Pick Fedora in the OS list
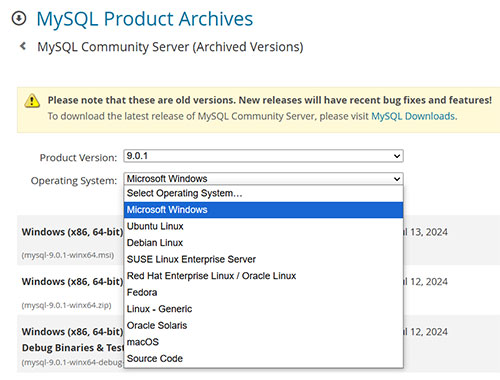Viewport: 500px width, 380px height. (x=263, y=292)
